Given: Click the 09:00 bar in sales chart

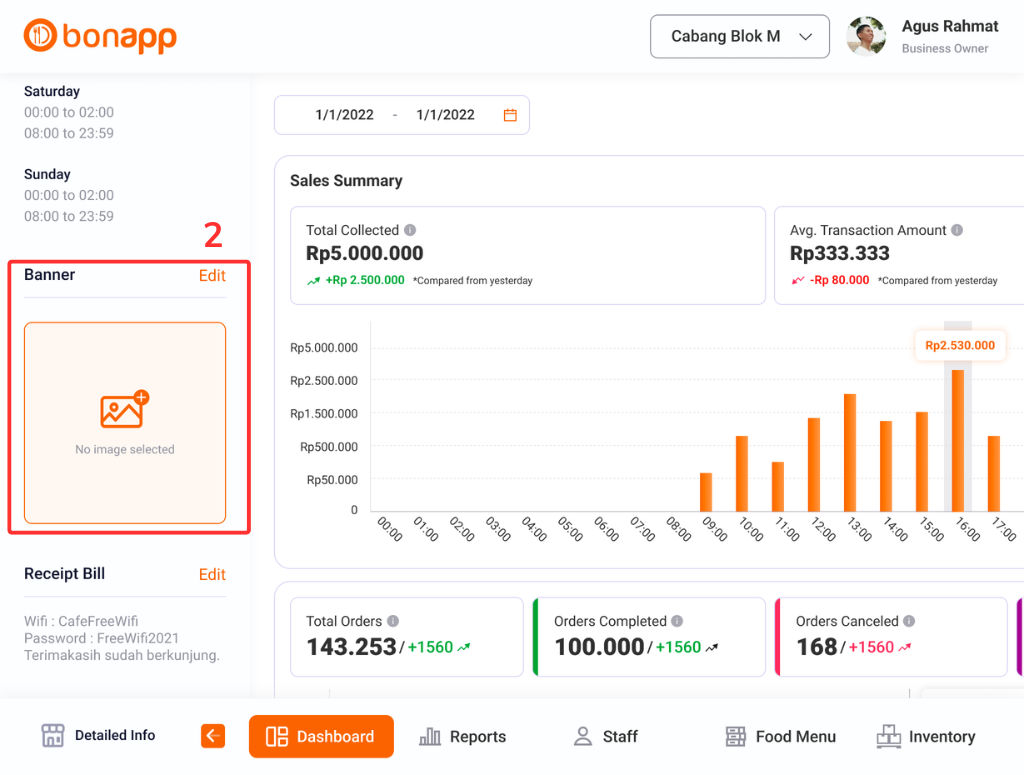Looking at the screenshot, I should pyautogui.click(x=706, y=492).
